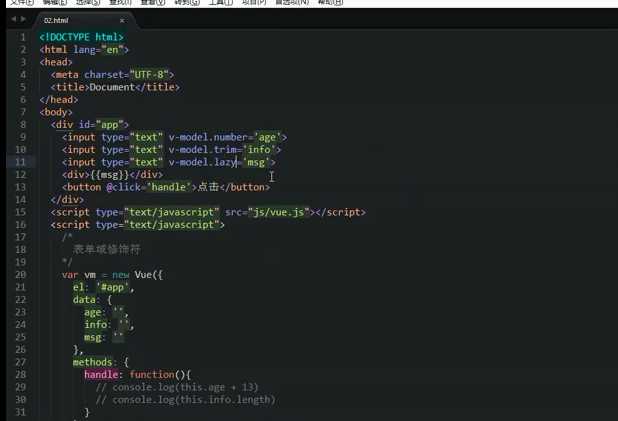Click the word Document in the title
Viewport: 618px width, 421px height.
[x=112, y=87]
